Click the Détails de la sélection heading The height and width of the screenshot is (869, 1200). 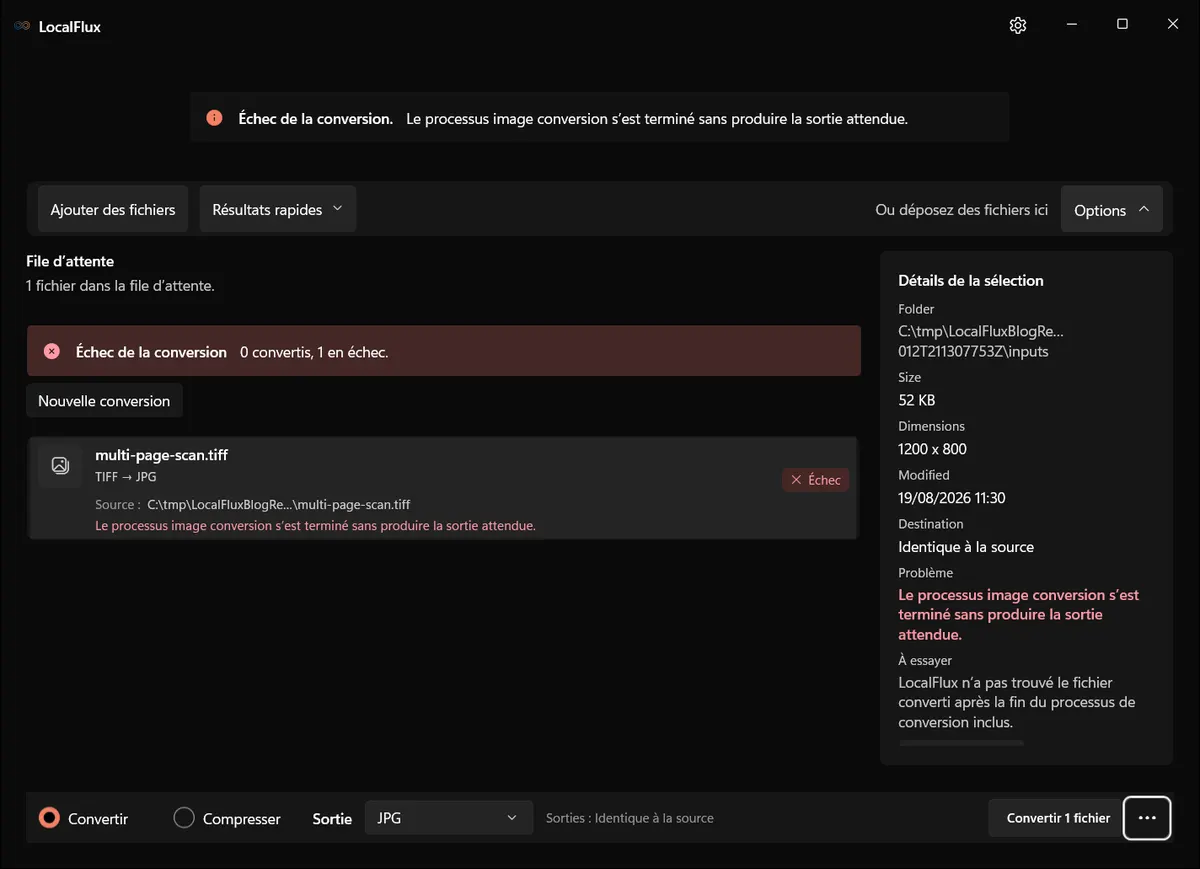pyautogui.click(x=971, y=281)
